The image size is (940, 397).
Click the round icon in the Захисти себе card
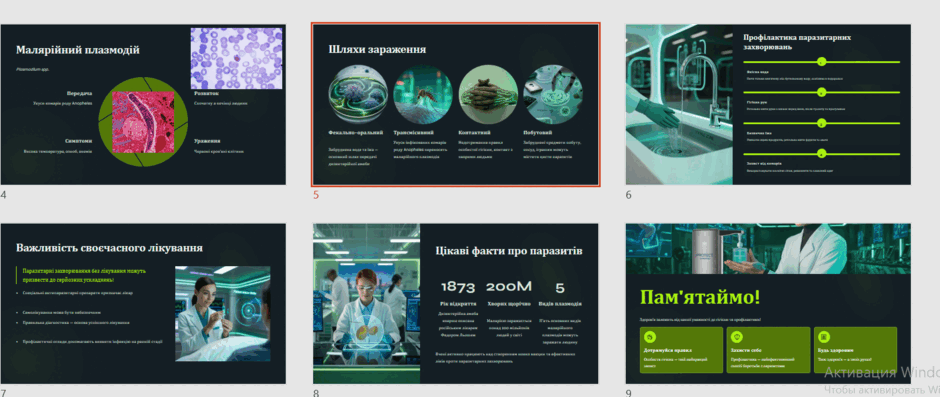738,336
